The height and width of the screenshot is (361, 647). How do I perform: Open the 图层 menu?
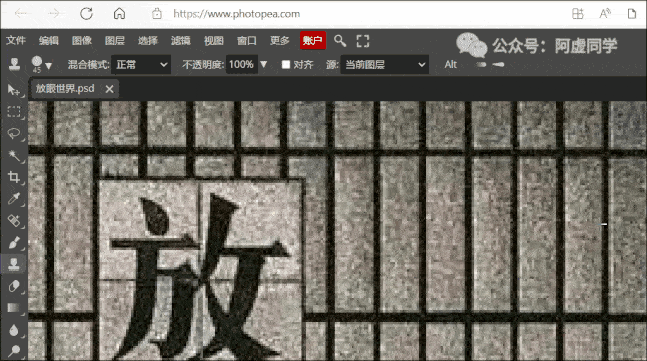115,40
